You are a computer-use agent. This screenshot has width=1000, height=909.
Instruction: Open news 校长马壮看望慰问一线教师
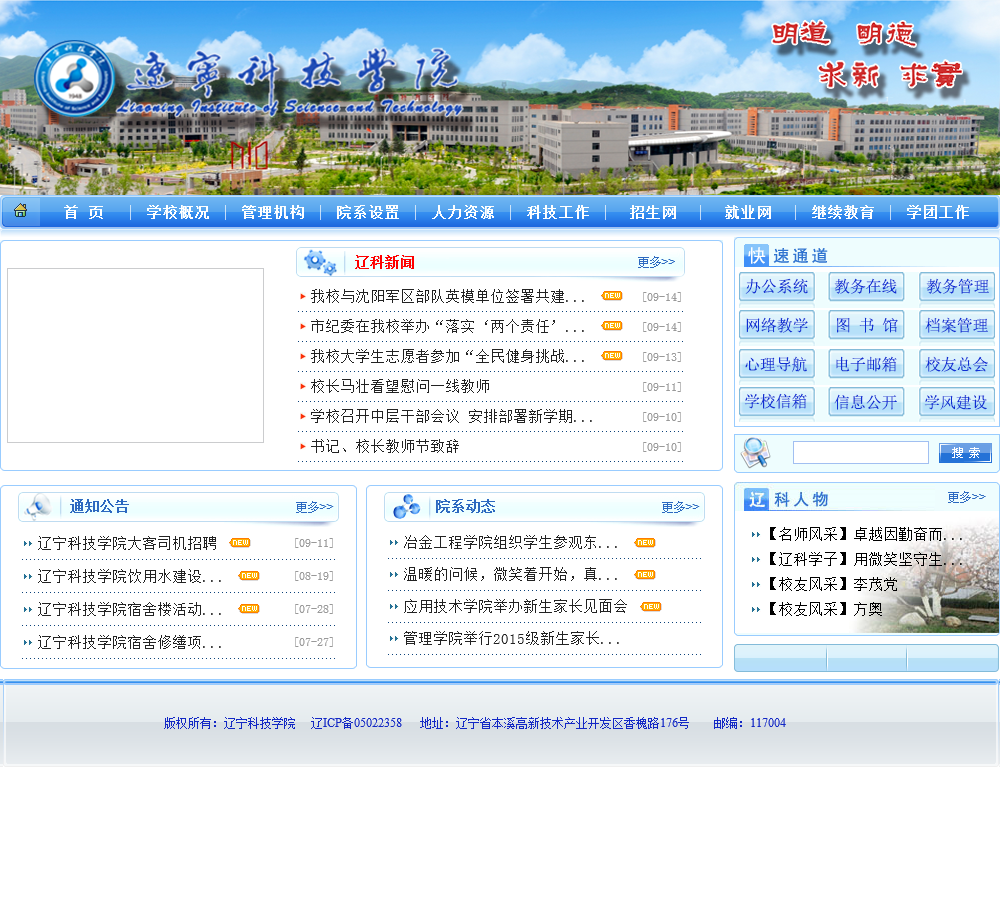[400, 387]
